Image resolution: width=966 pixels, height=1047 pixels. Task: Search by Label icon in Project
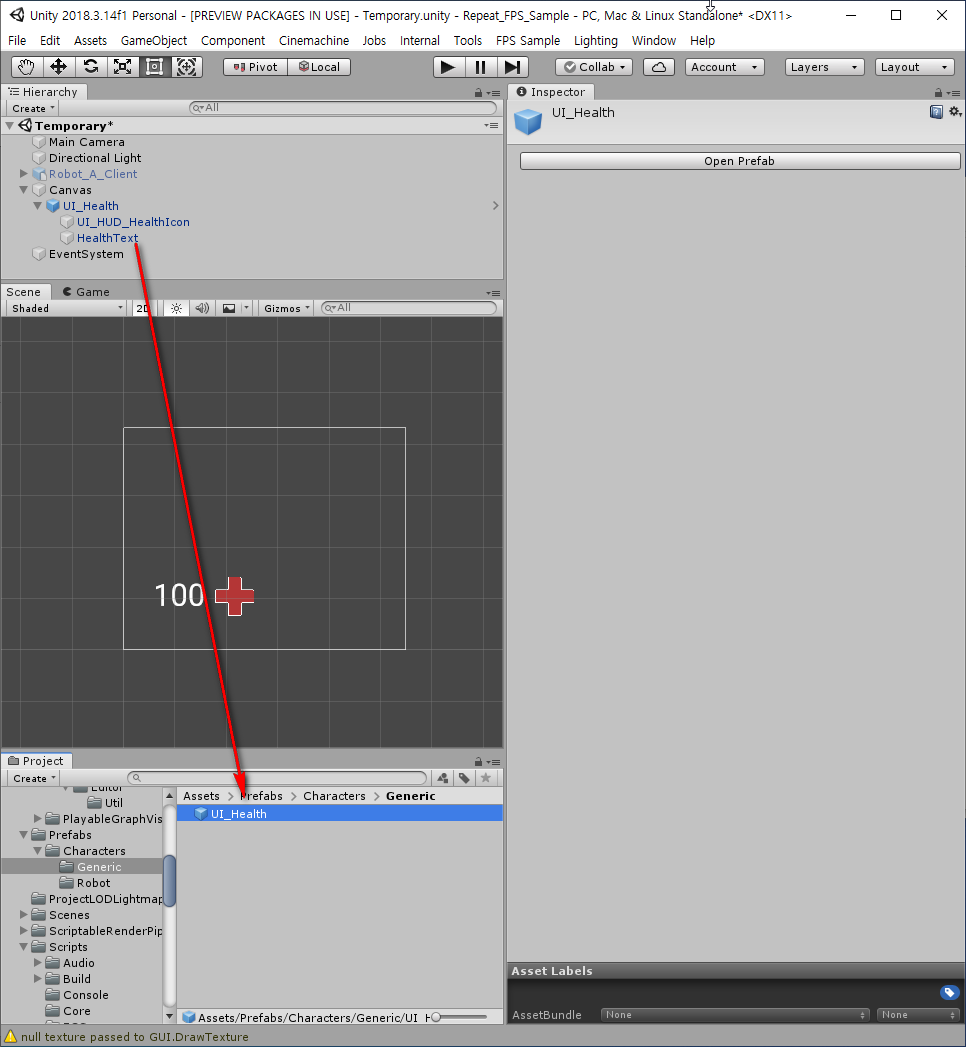point(465,778)
